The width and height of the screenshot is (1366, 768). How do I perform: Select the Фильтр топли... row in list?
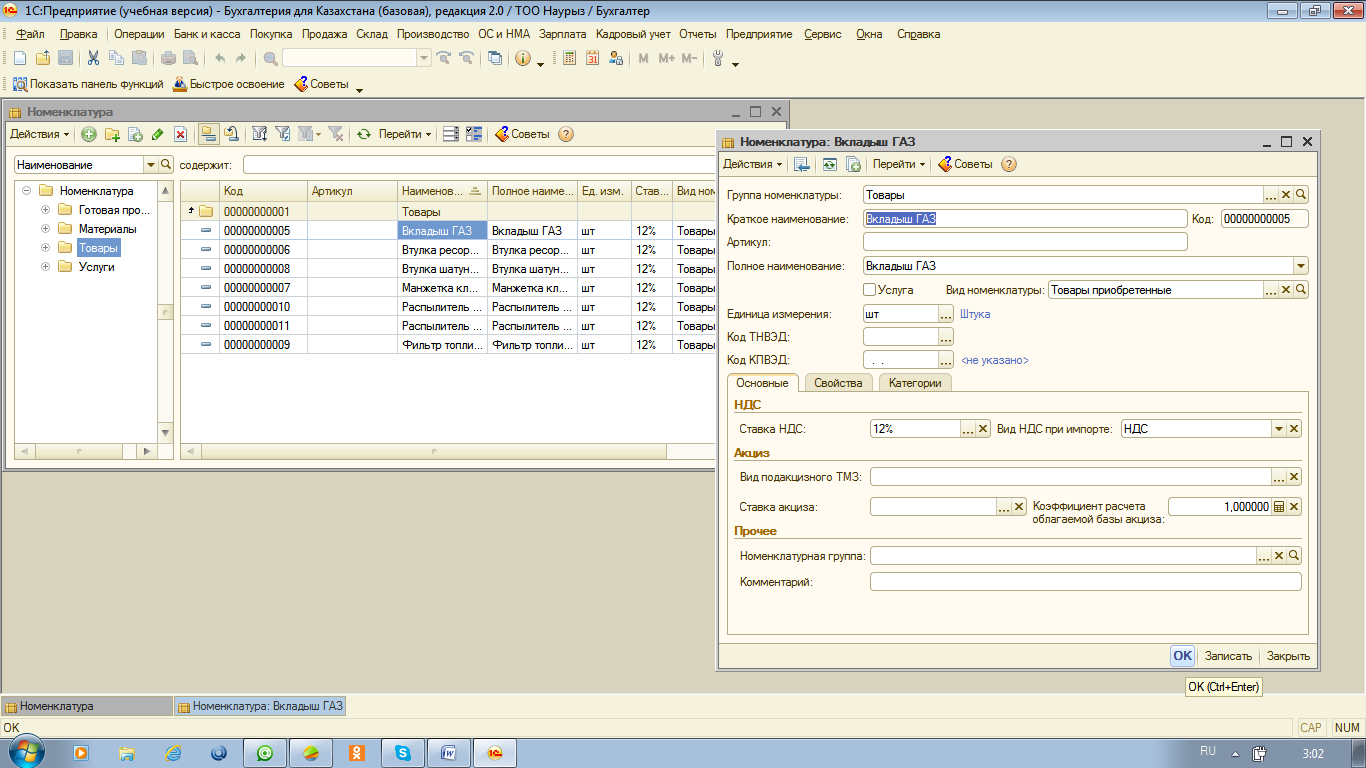448,345
